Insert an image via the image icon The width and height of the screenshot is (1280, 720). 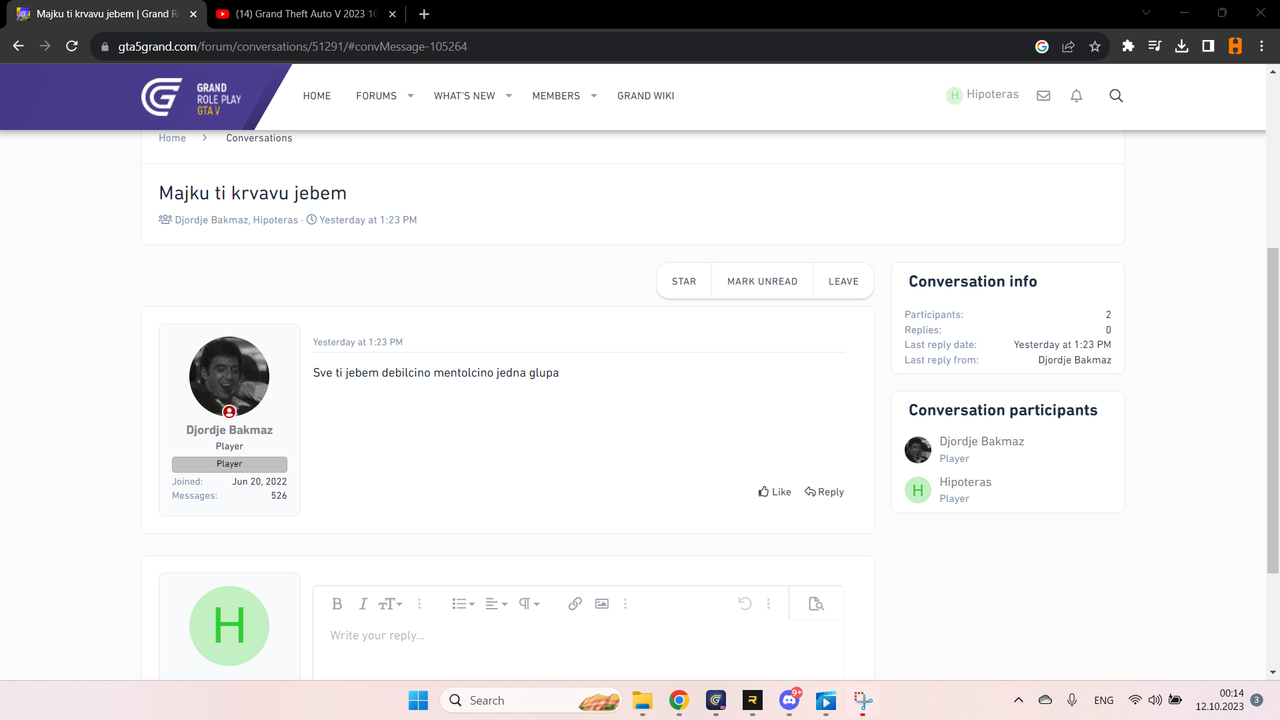click(x=602, y=603)
